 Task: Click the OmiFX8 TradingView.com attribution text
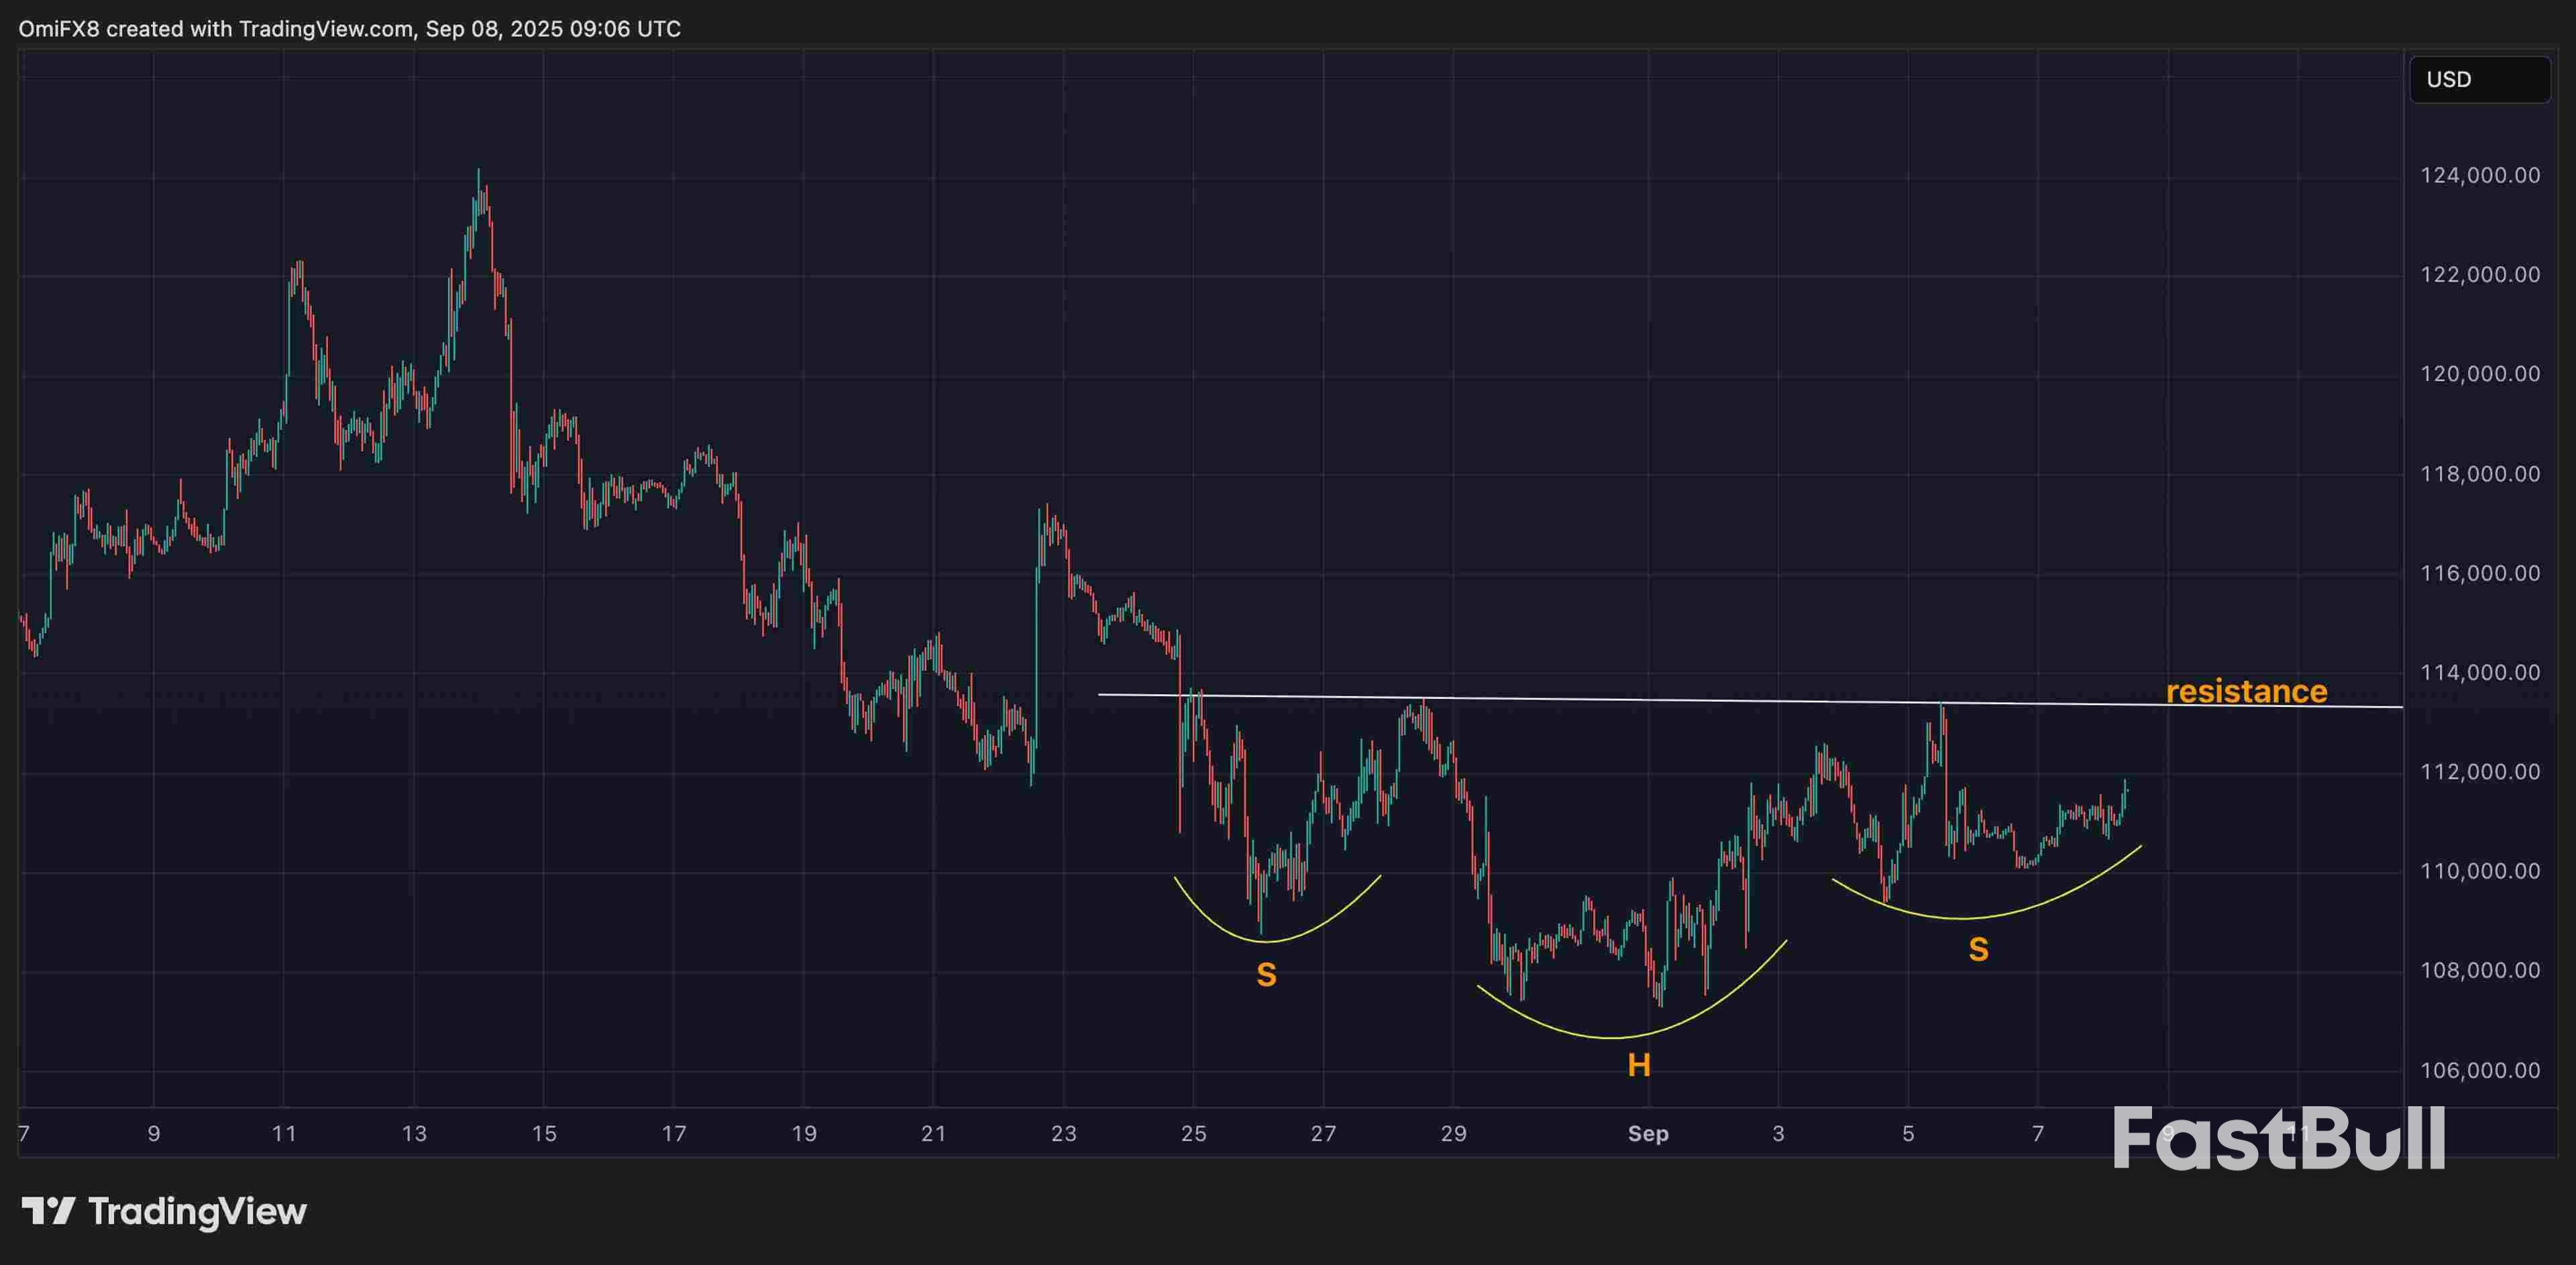click(349, 29)
